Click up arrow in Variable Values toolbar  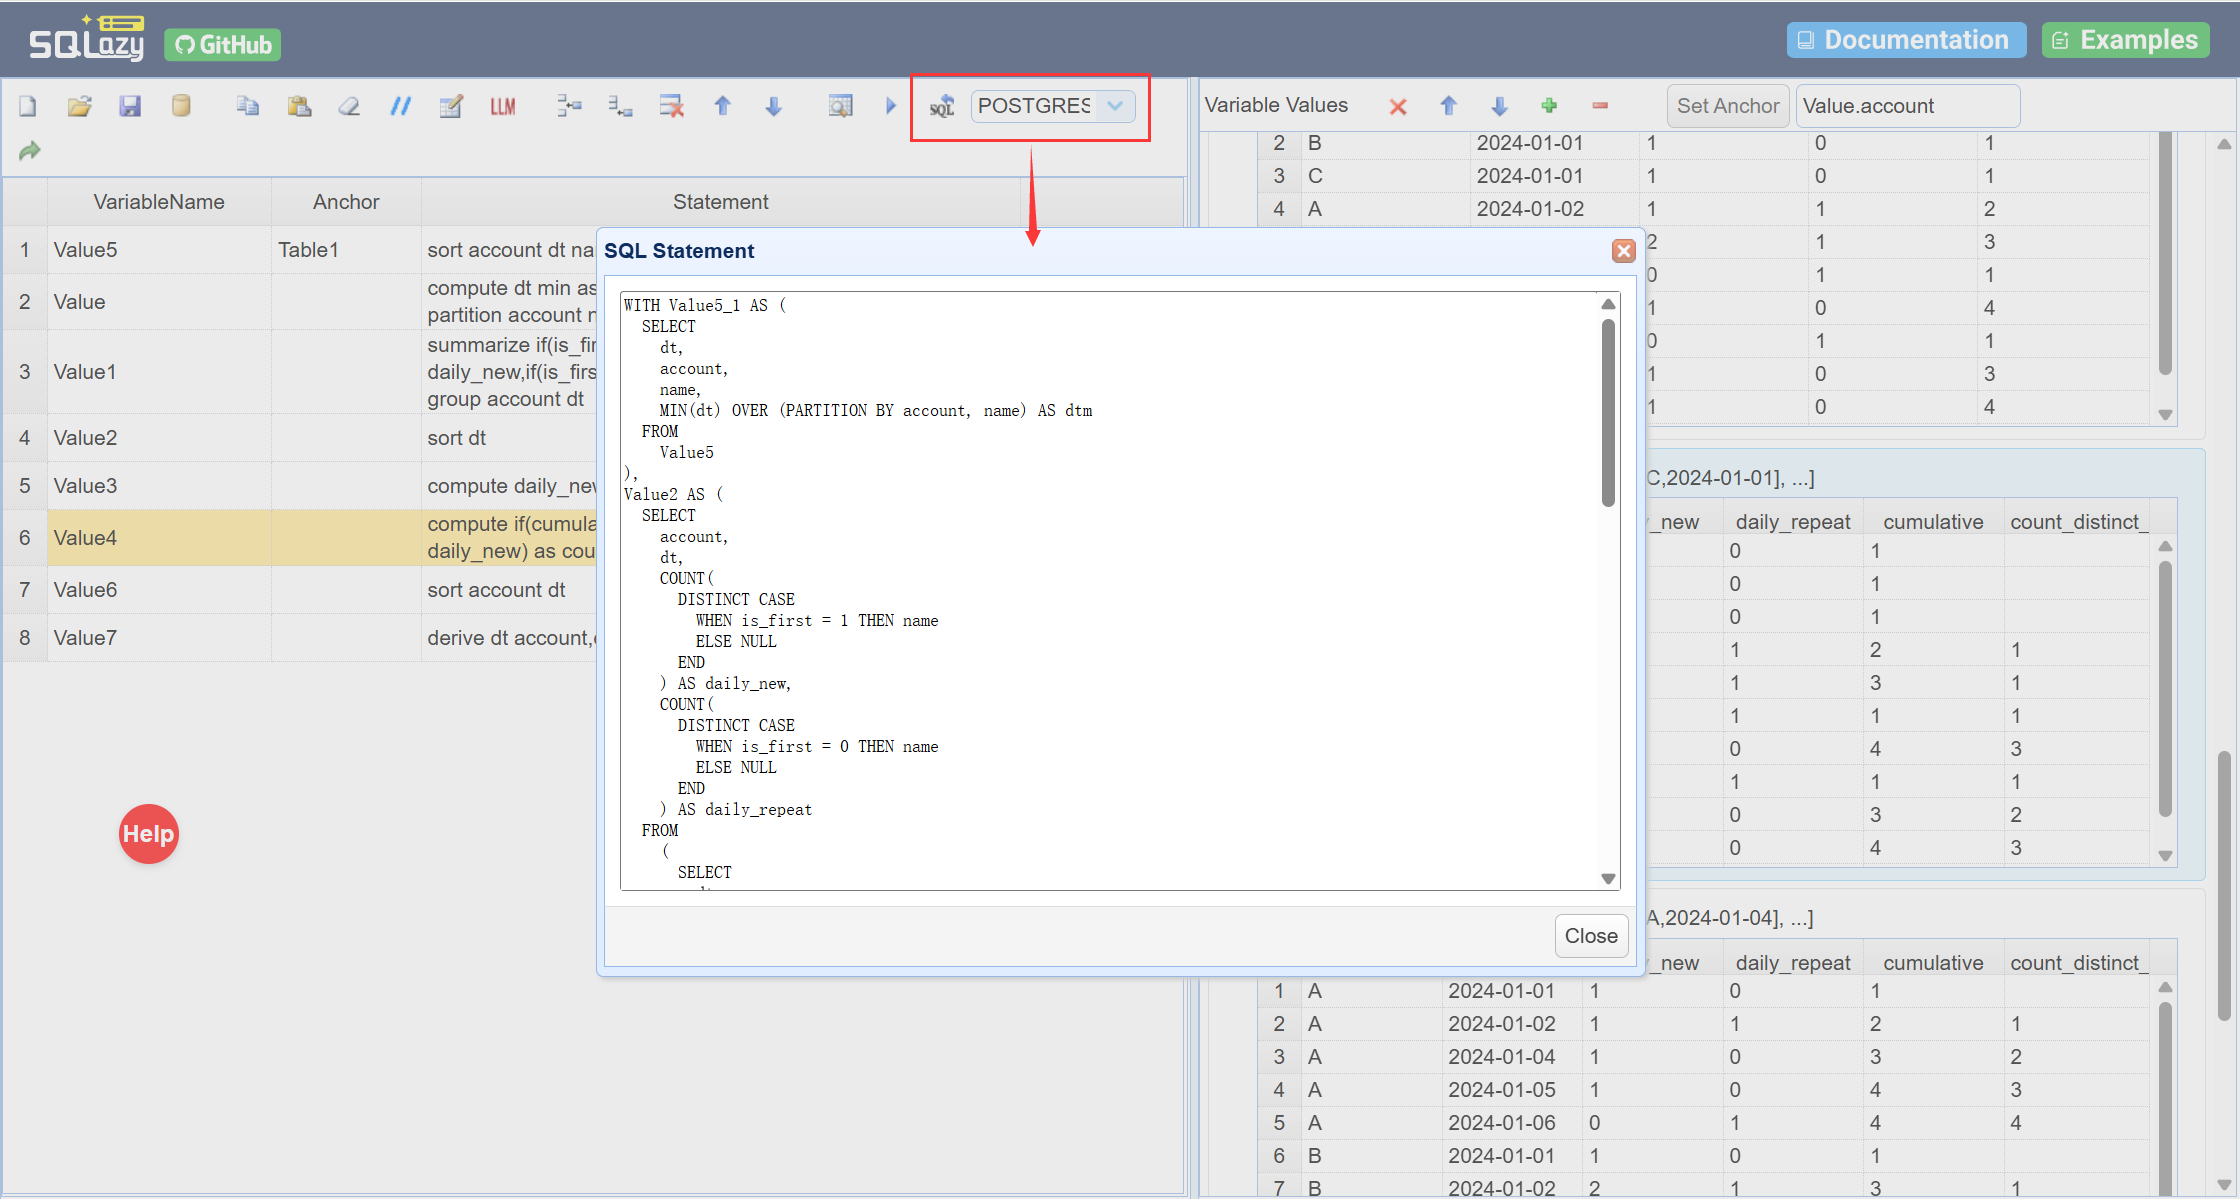click(x=1448, y=106)
